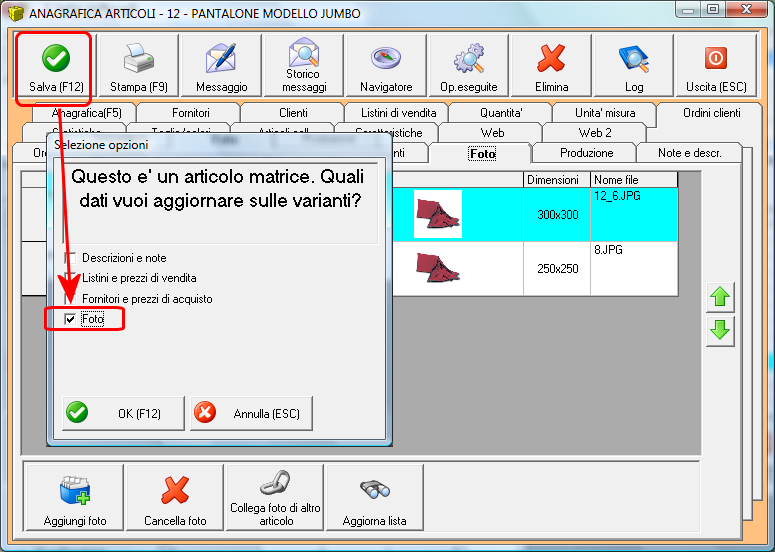
Task: Maximize the Anagrafica Articoli window
Action: (713, 9)
